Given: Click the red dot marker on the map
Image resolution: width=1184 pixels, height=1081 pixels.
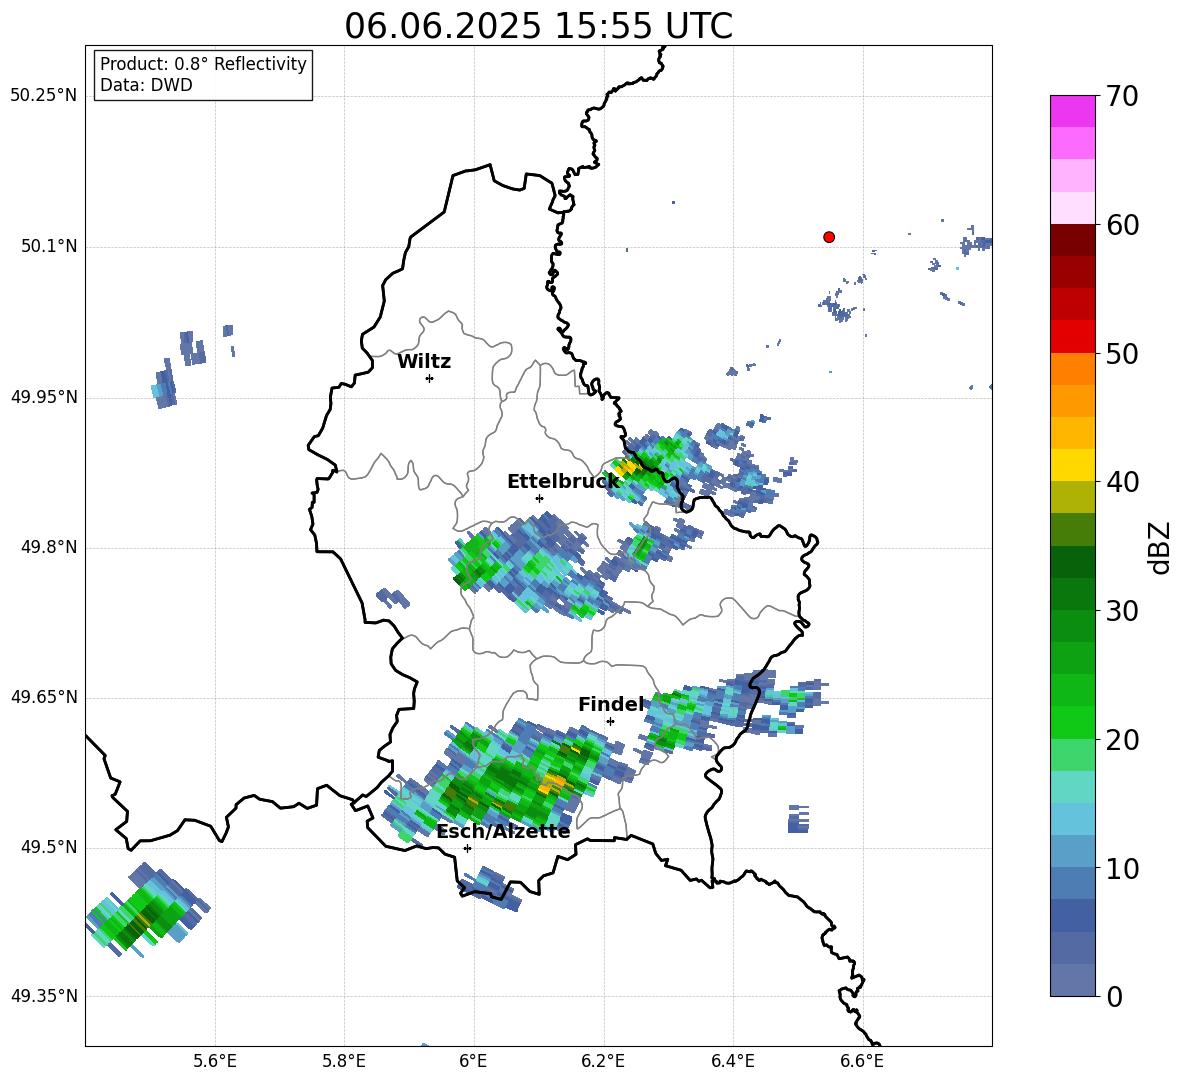Looking at the screenshot, I should [x=829, y=237].
